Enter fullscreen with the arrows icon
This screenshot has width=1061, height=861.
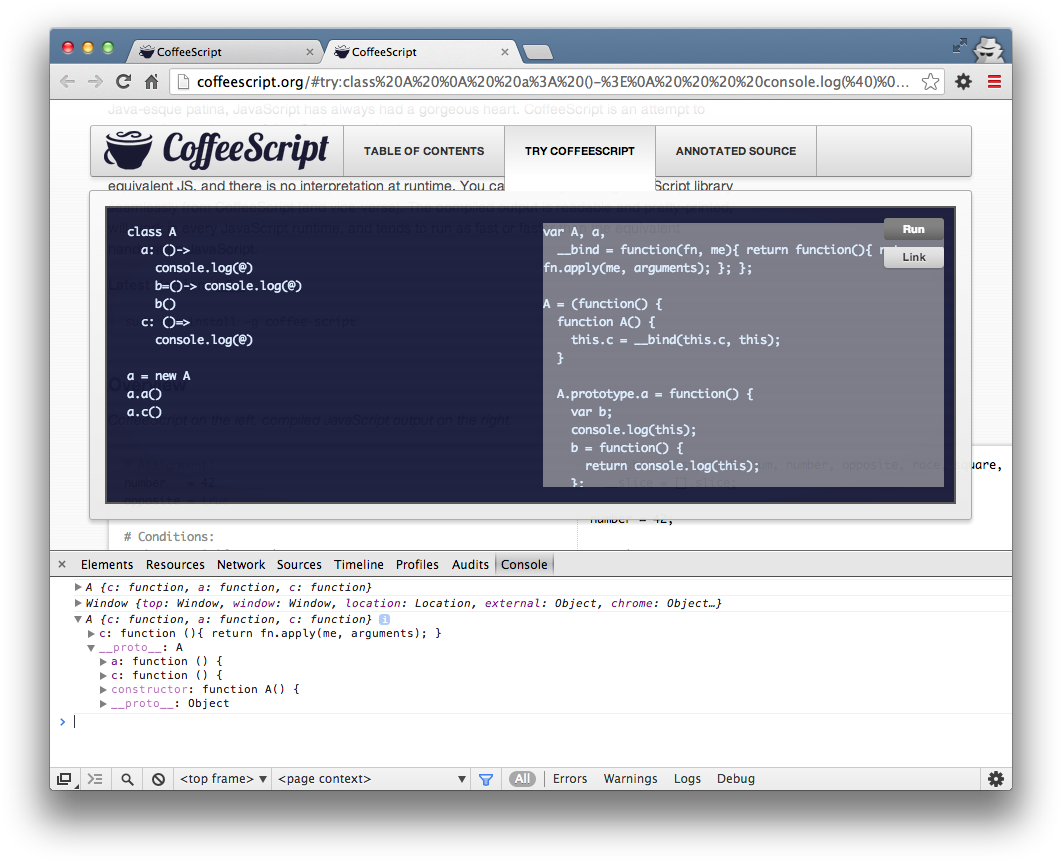(x=960, y=45)
